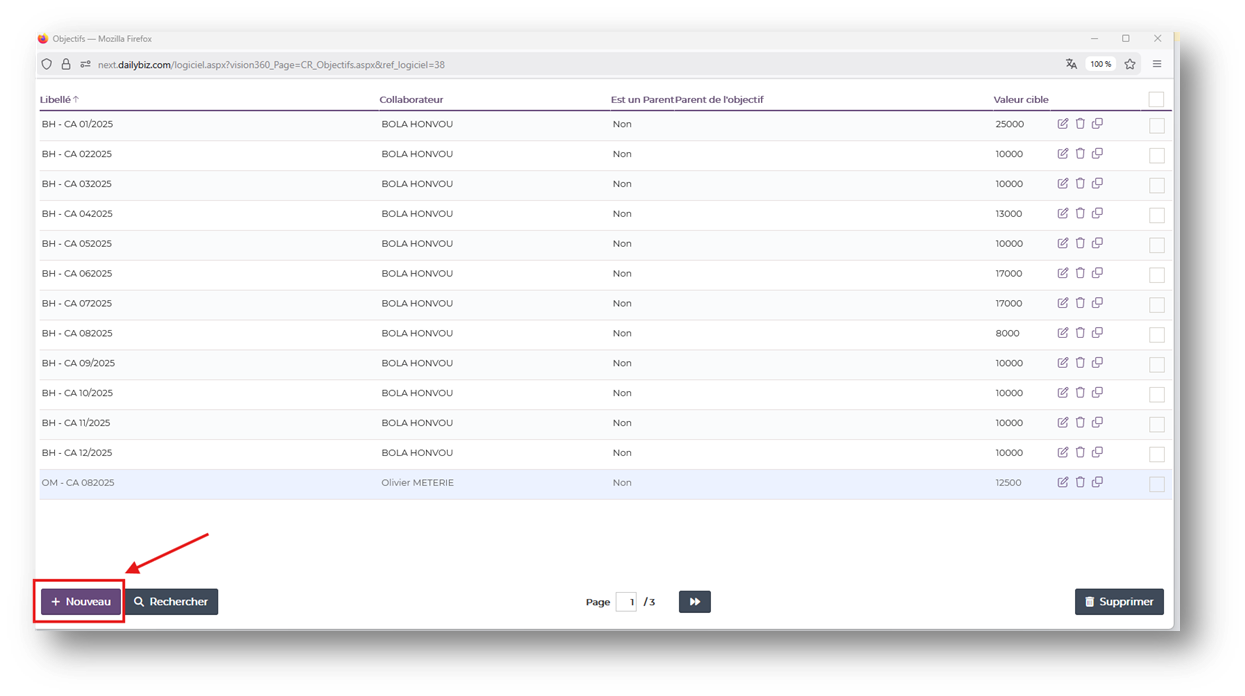Duplicate the BH - CA 062025 objective
This screenshot has height=696, width=1245.
pyautogui.click(x=1097, y=273)
